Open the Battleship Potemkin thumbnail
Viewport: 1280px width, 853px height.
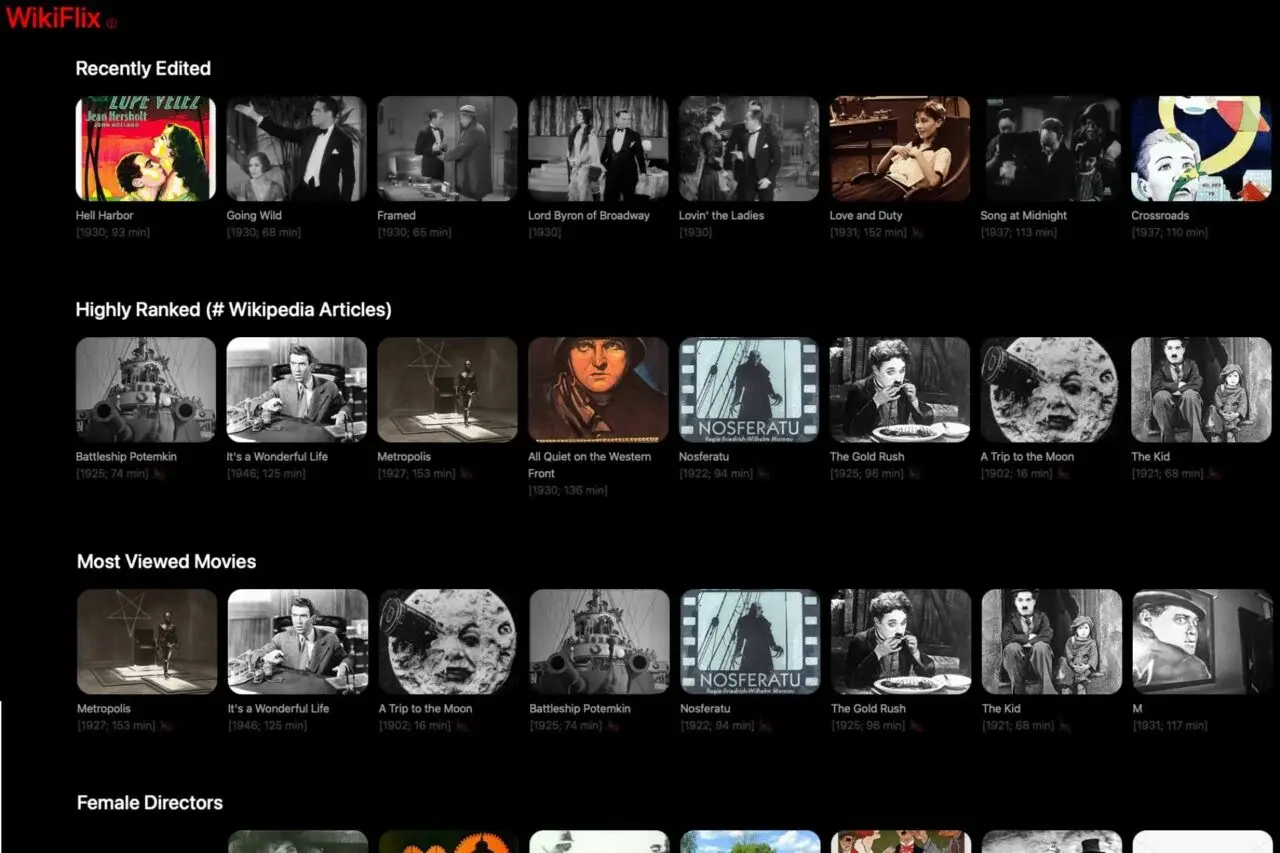[146, 389]
